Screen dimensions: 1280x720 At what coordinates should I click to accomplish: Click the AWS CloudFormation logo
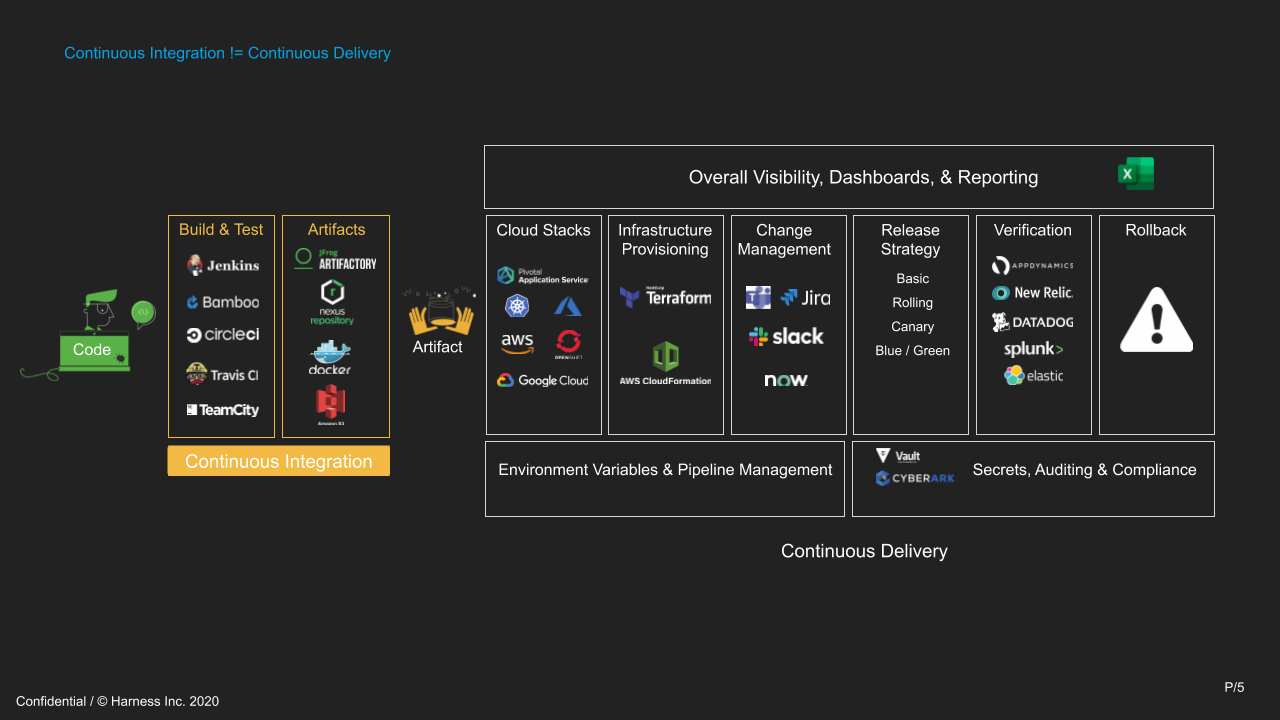665,364
